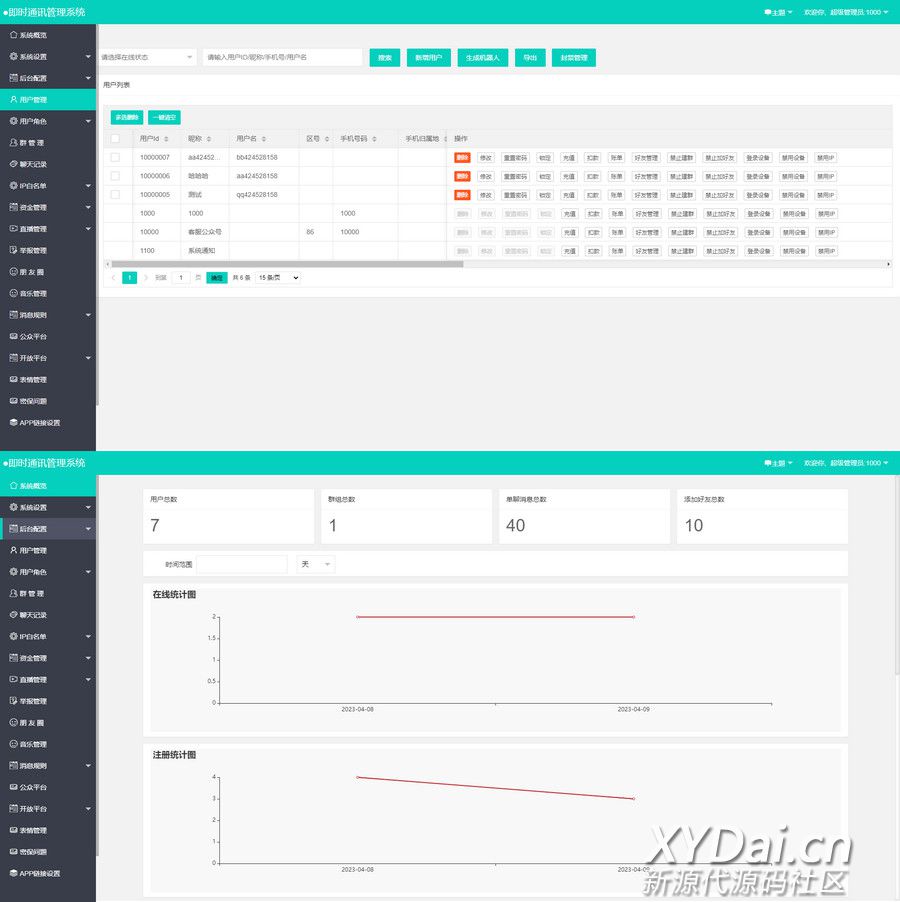The image size is (900, 902).
Task: Sort by the 区号 column arrows
Action: pyautogui.click(x=326, y=139)
